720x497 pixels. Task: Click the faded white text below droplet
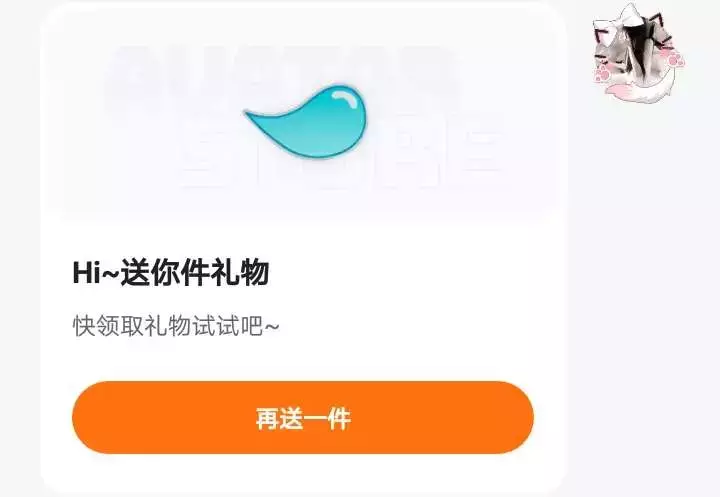point(340,158)
